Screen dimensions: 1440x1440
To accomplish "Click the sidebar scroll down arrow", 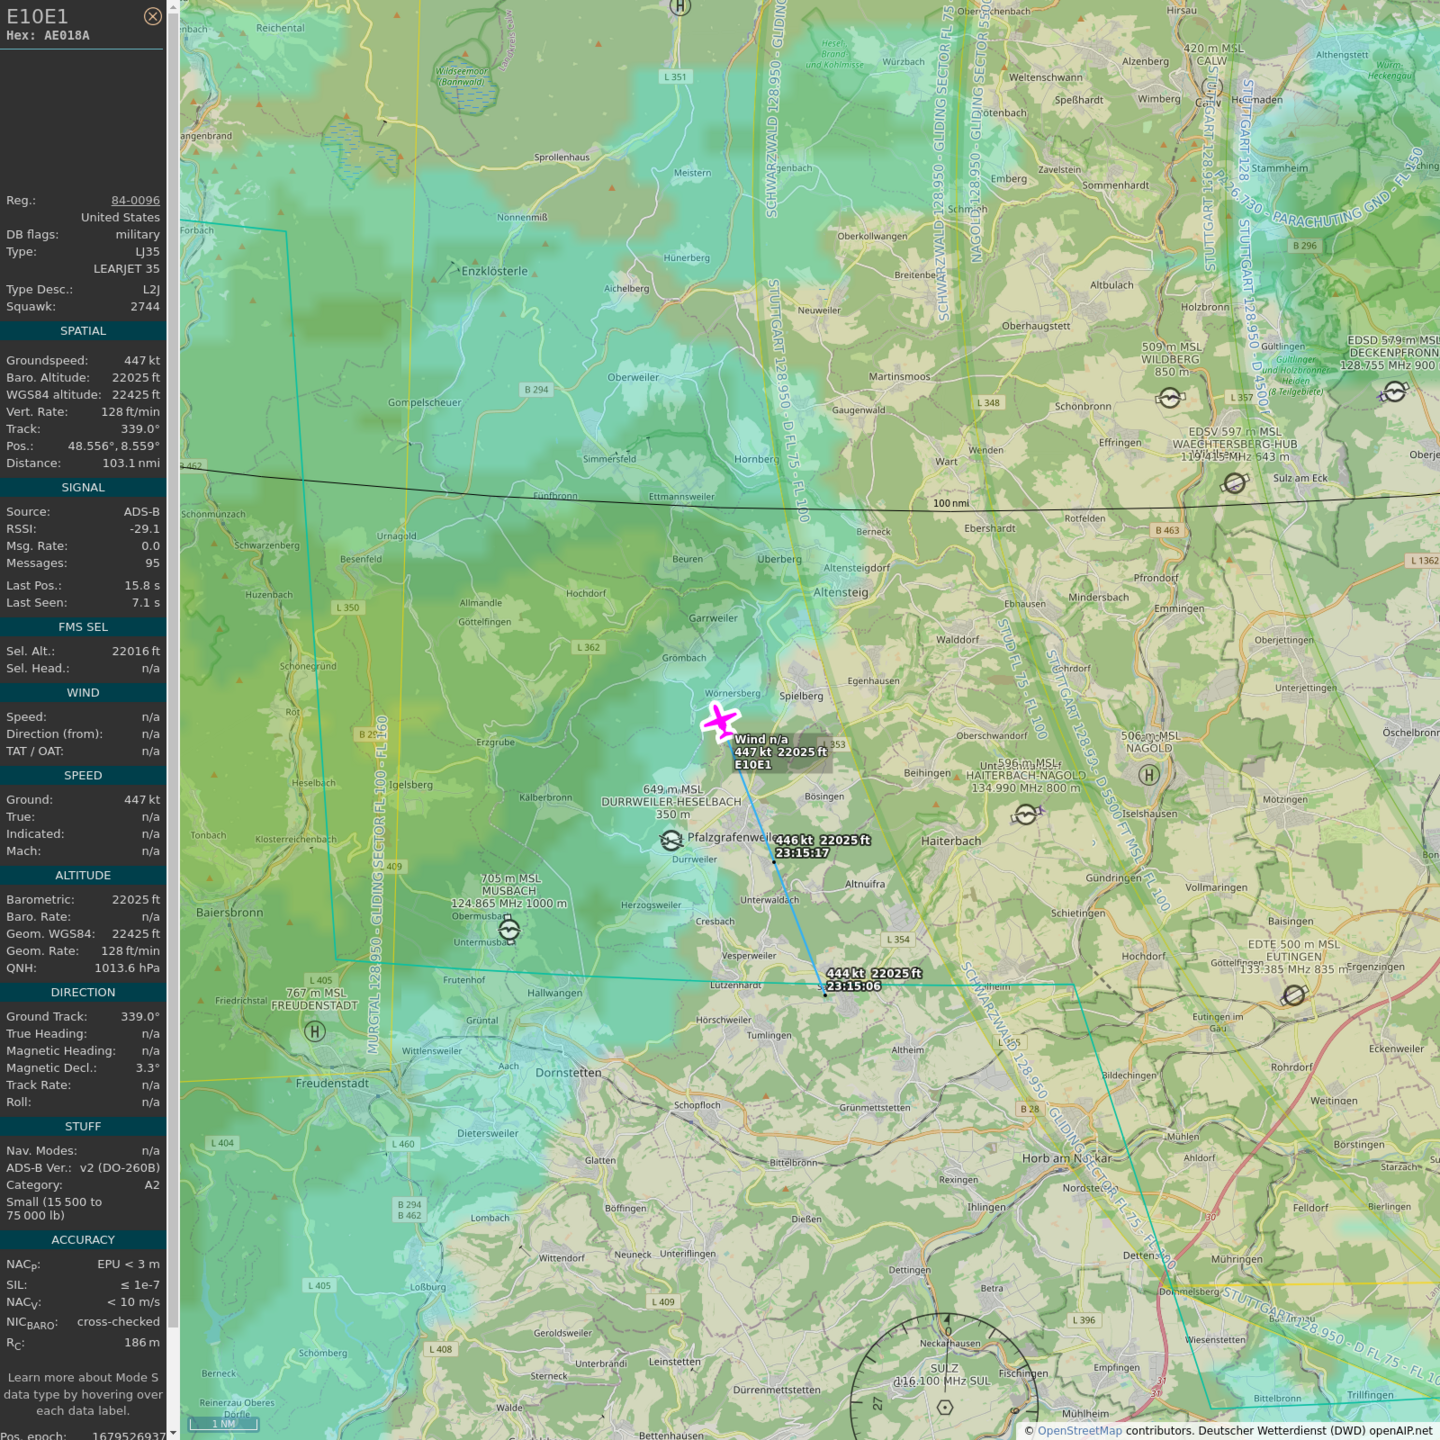I will (173, 1433).
